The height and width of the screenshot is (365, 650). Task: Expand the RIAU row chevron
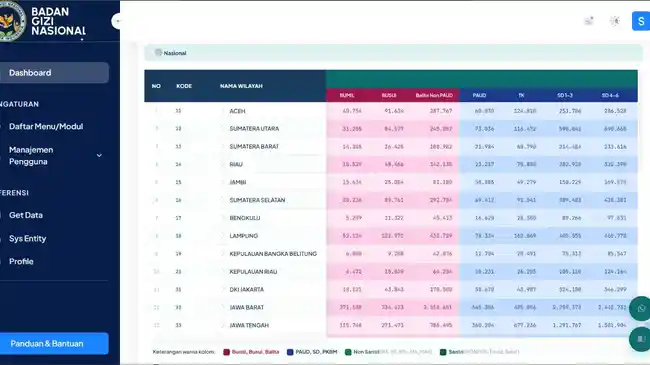pos(223,165)
